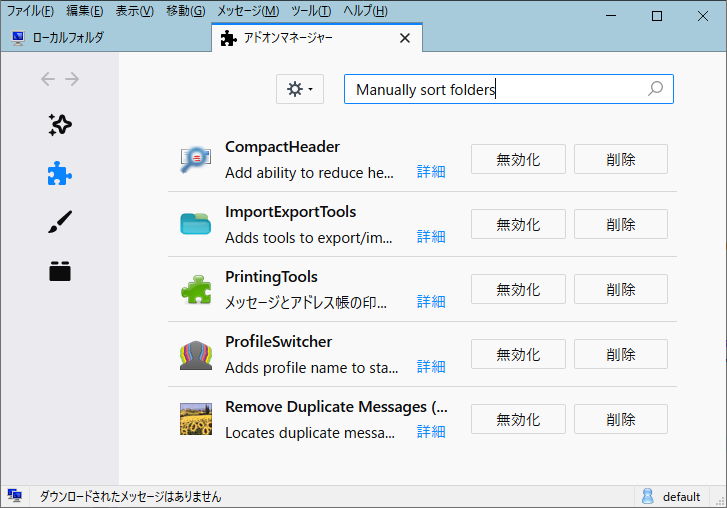The width and height of the screenshot is (727, 508).
Task: Open 詳細 link for ImportExportTools
Action: point(431,237)
